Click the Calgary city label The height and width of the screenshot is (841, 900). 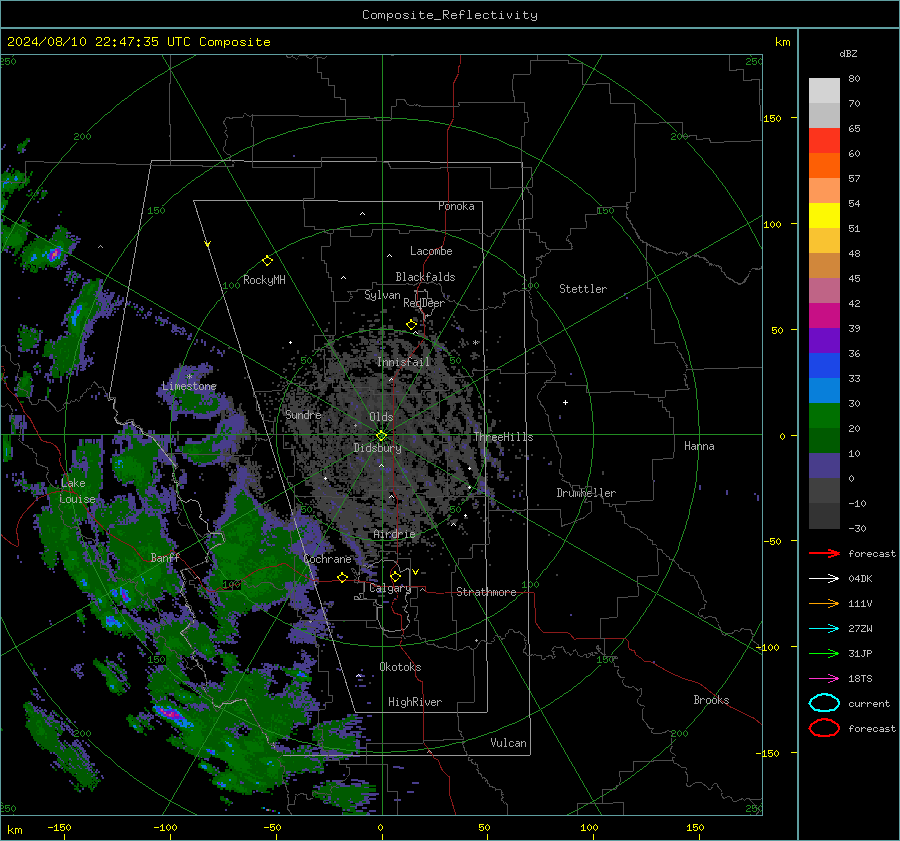(390, 588)
